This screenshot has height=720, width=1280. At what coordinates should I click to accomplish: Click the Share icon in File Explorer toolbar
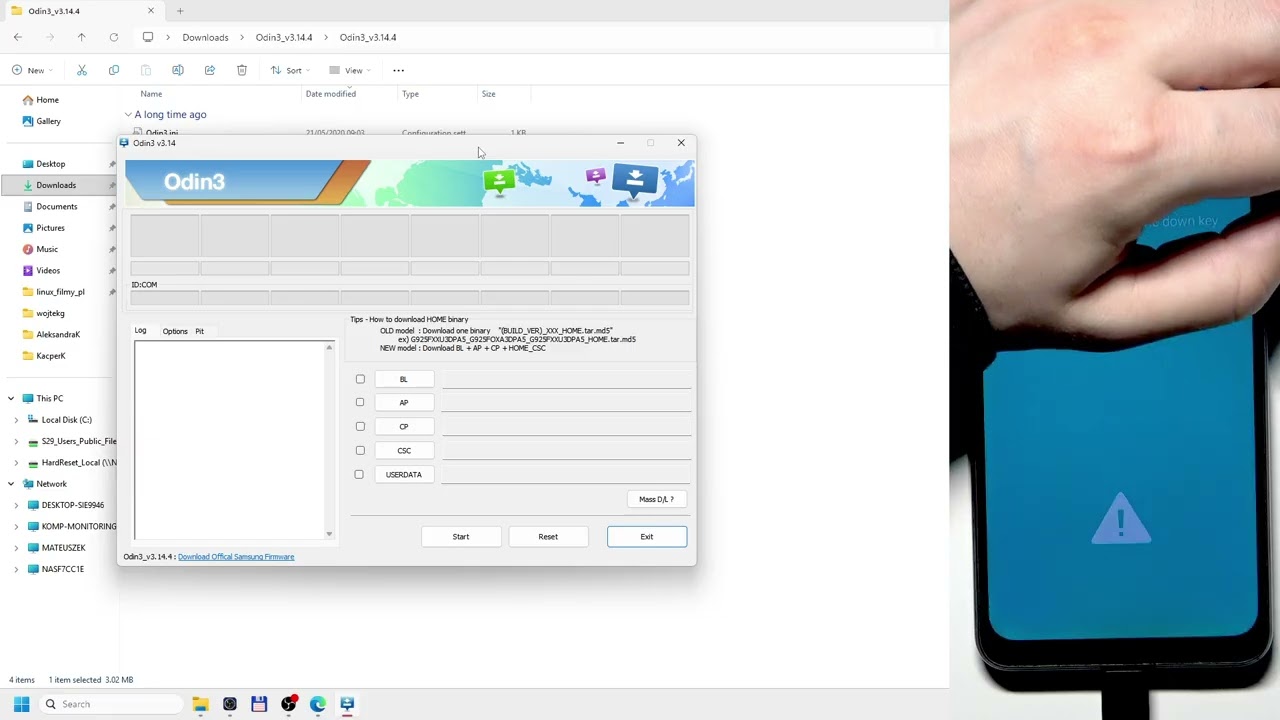[210, 70]
